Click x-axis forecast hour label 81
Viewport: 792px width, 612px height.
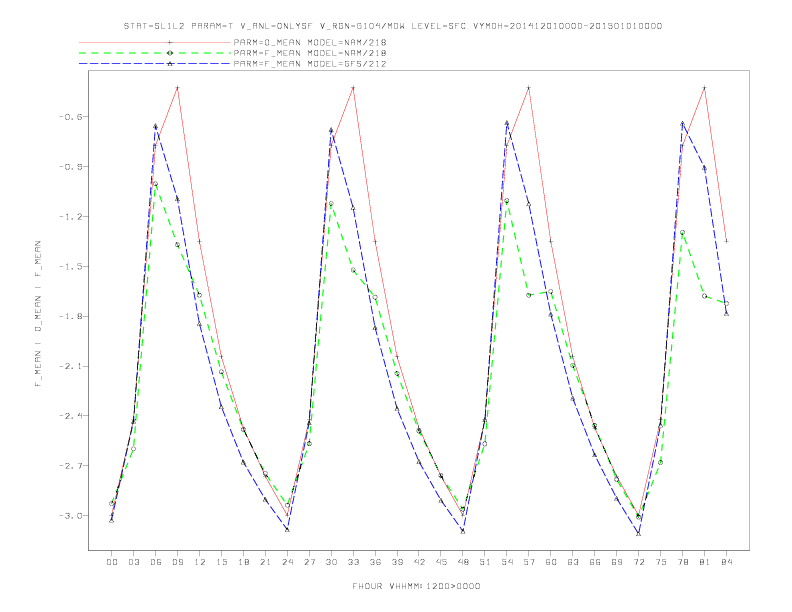[x=705, y=562]
